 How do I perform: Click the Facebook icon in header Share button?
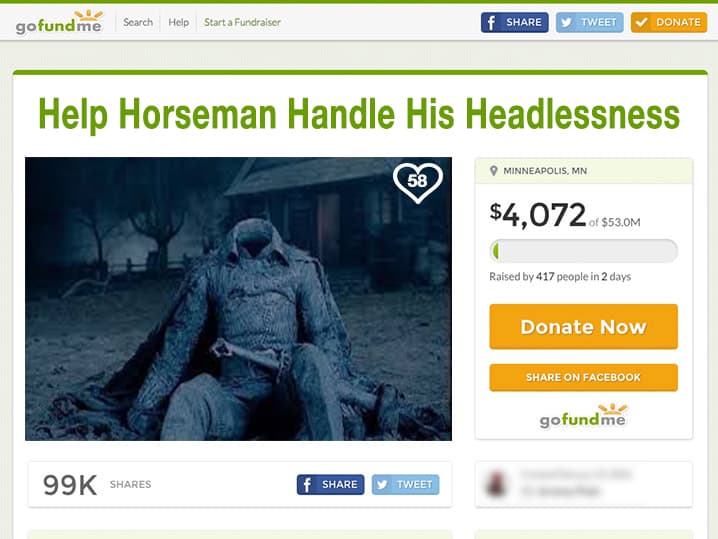(491, 22)
